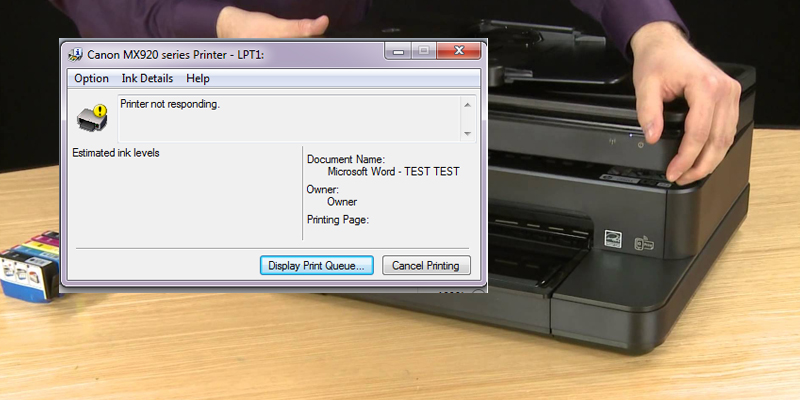Click the 'Printing Page:' label
This screenshot has height=400, width=800.
[x=338, y=220]
